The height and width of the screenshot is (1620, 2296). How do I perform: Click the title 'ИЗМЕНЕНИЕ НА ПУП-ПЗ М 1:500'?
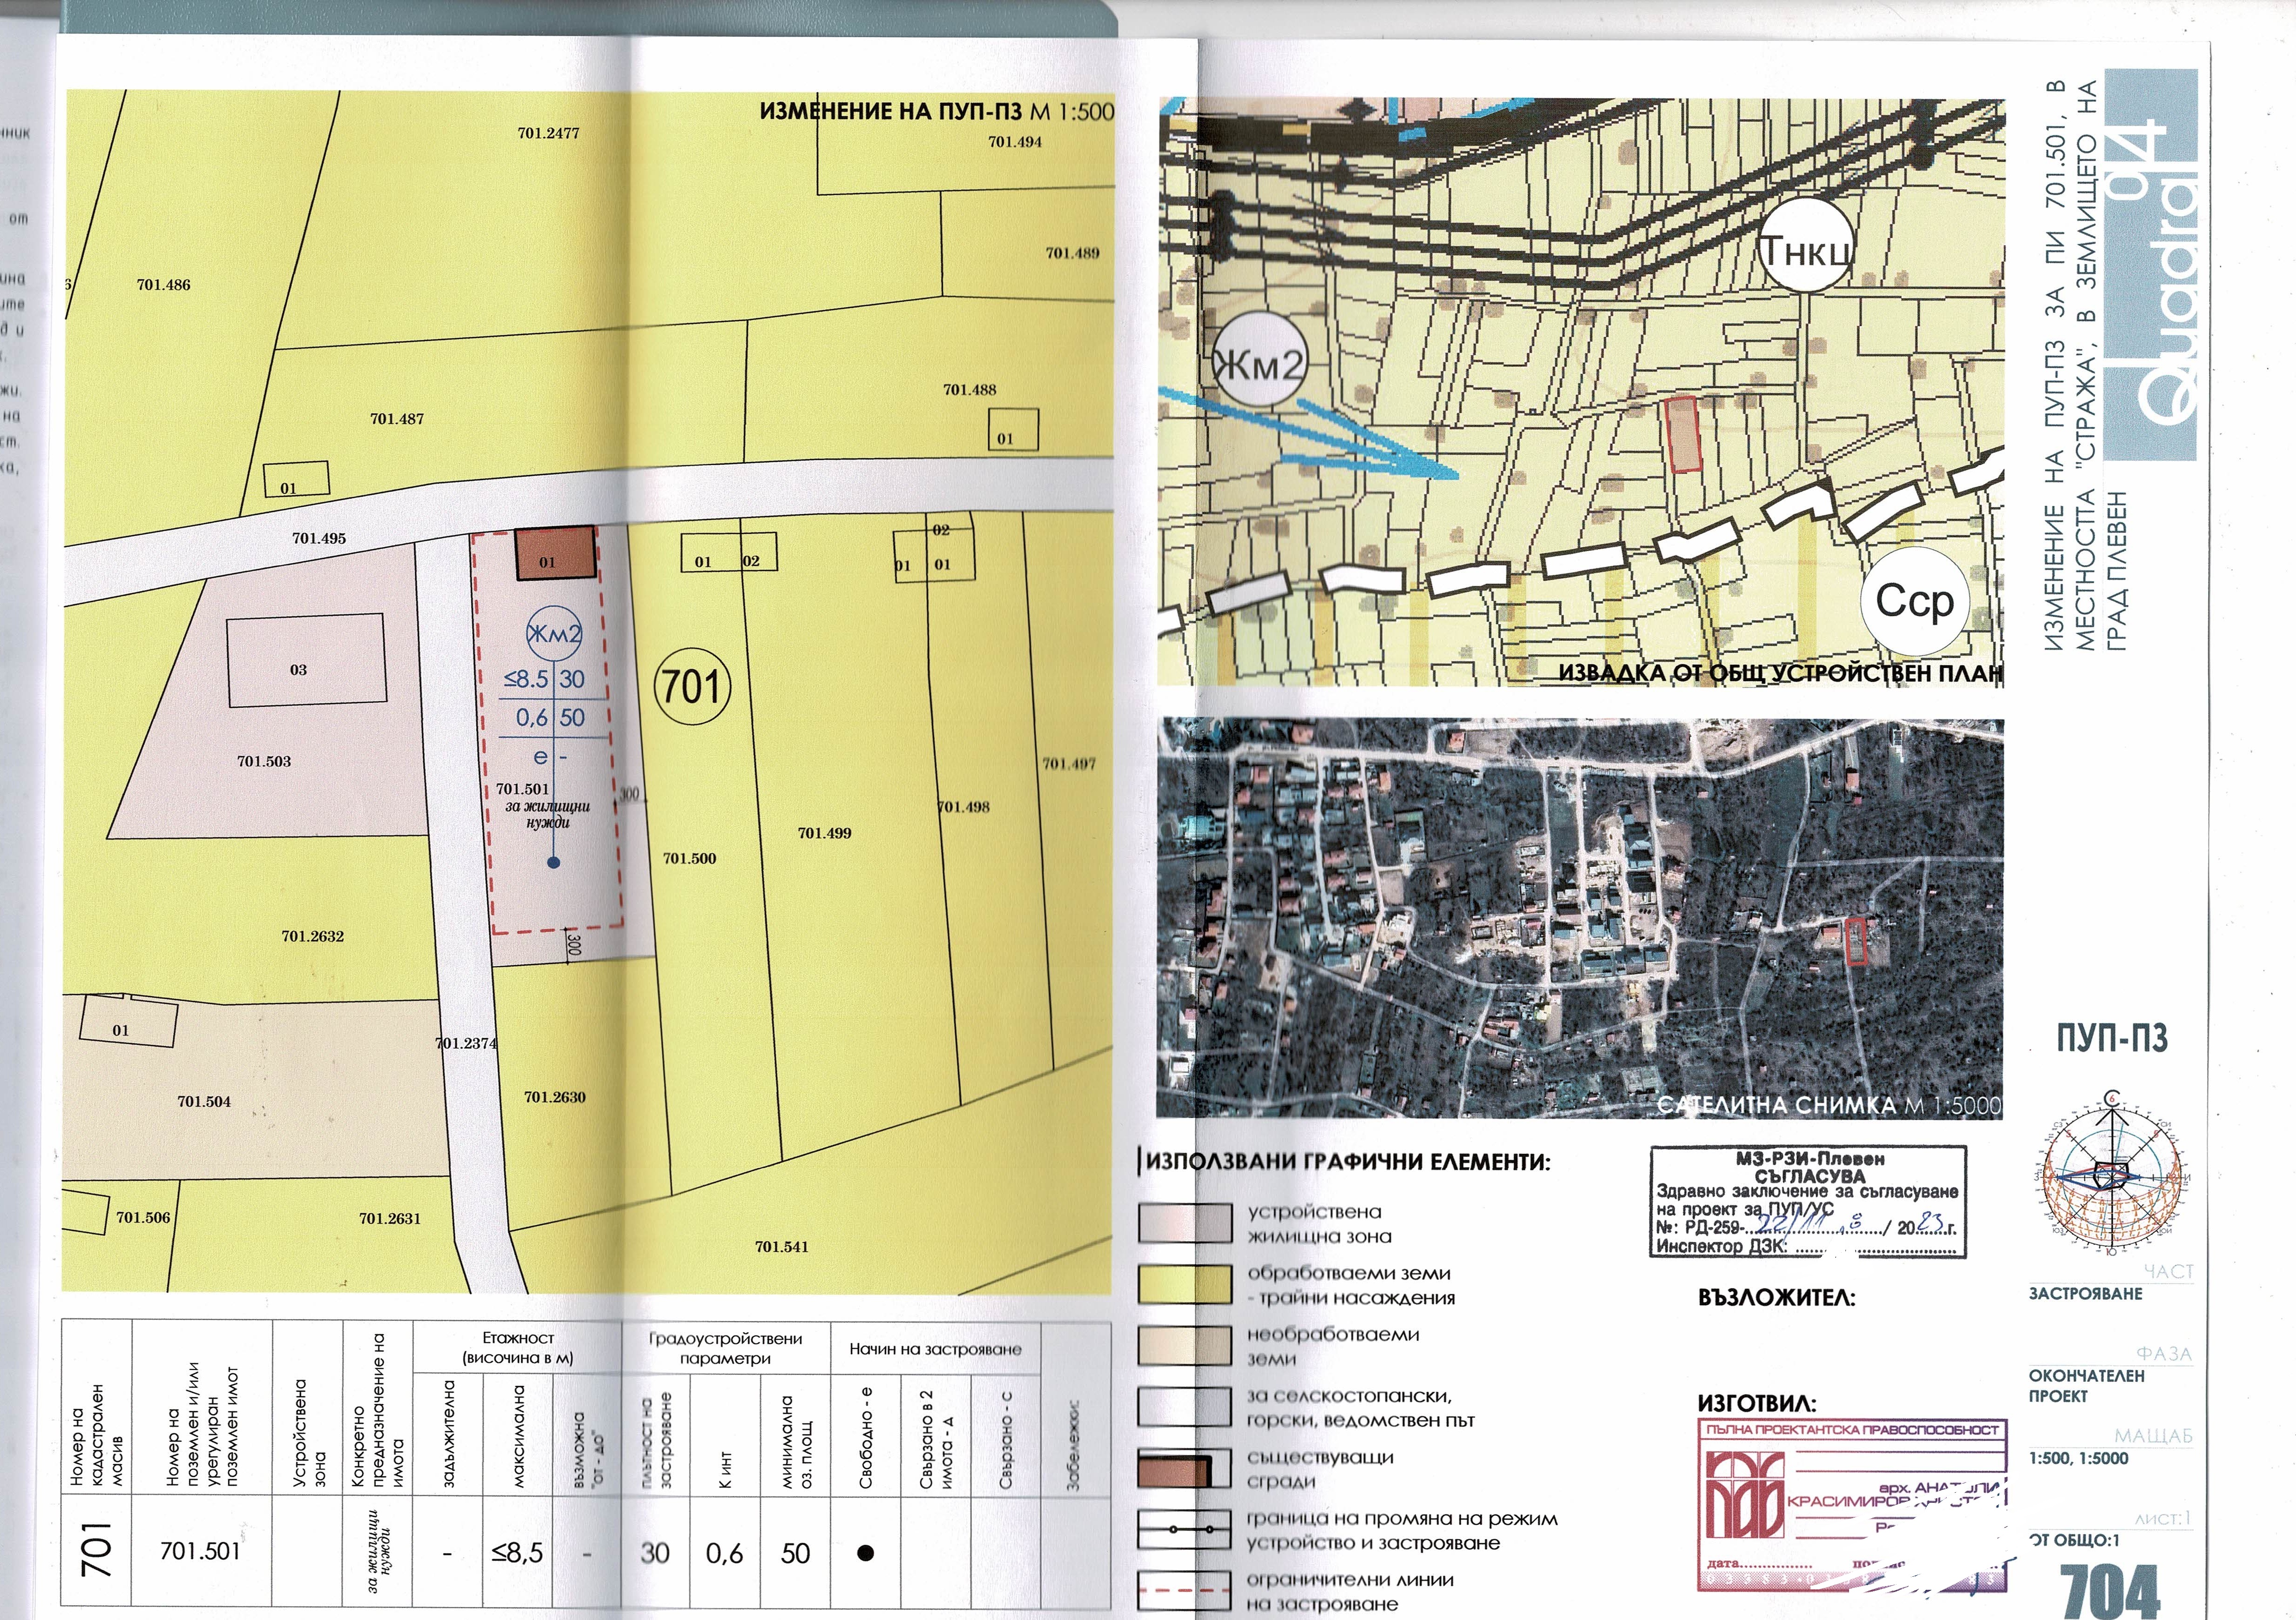pos(936,111)
